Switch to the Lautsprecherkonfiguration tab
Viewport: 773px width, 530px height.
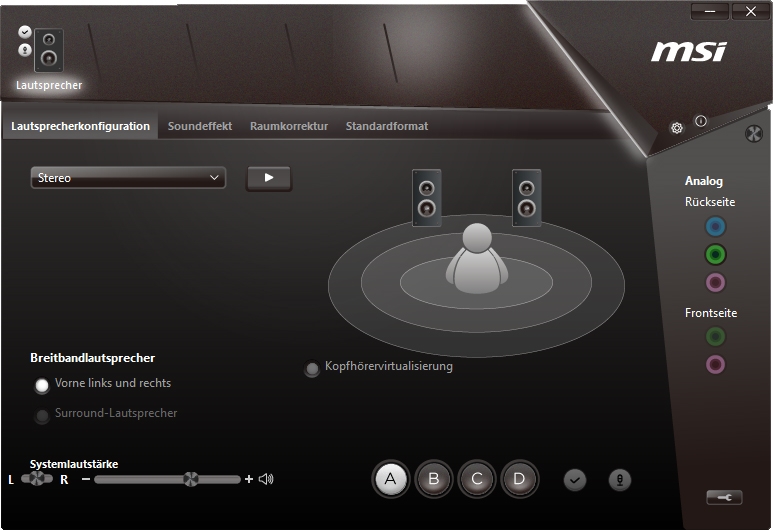pyautogui.click(x=80, y=126)
